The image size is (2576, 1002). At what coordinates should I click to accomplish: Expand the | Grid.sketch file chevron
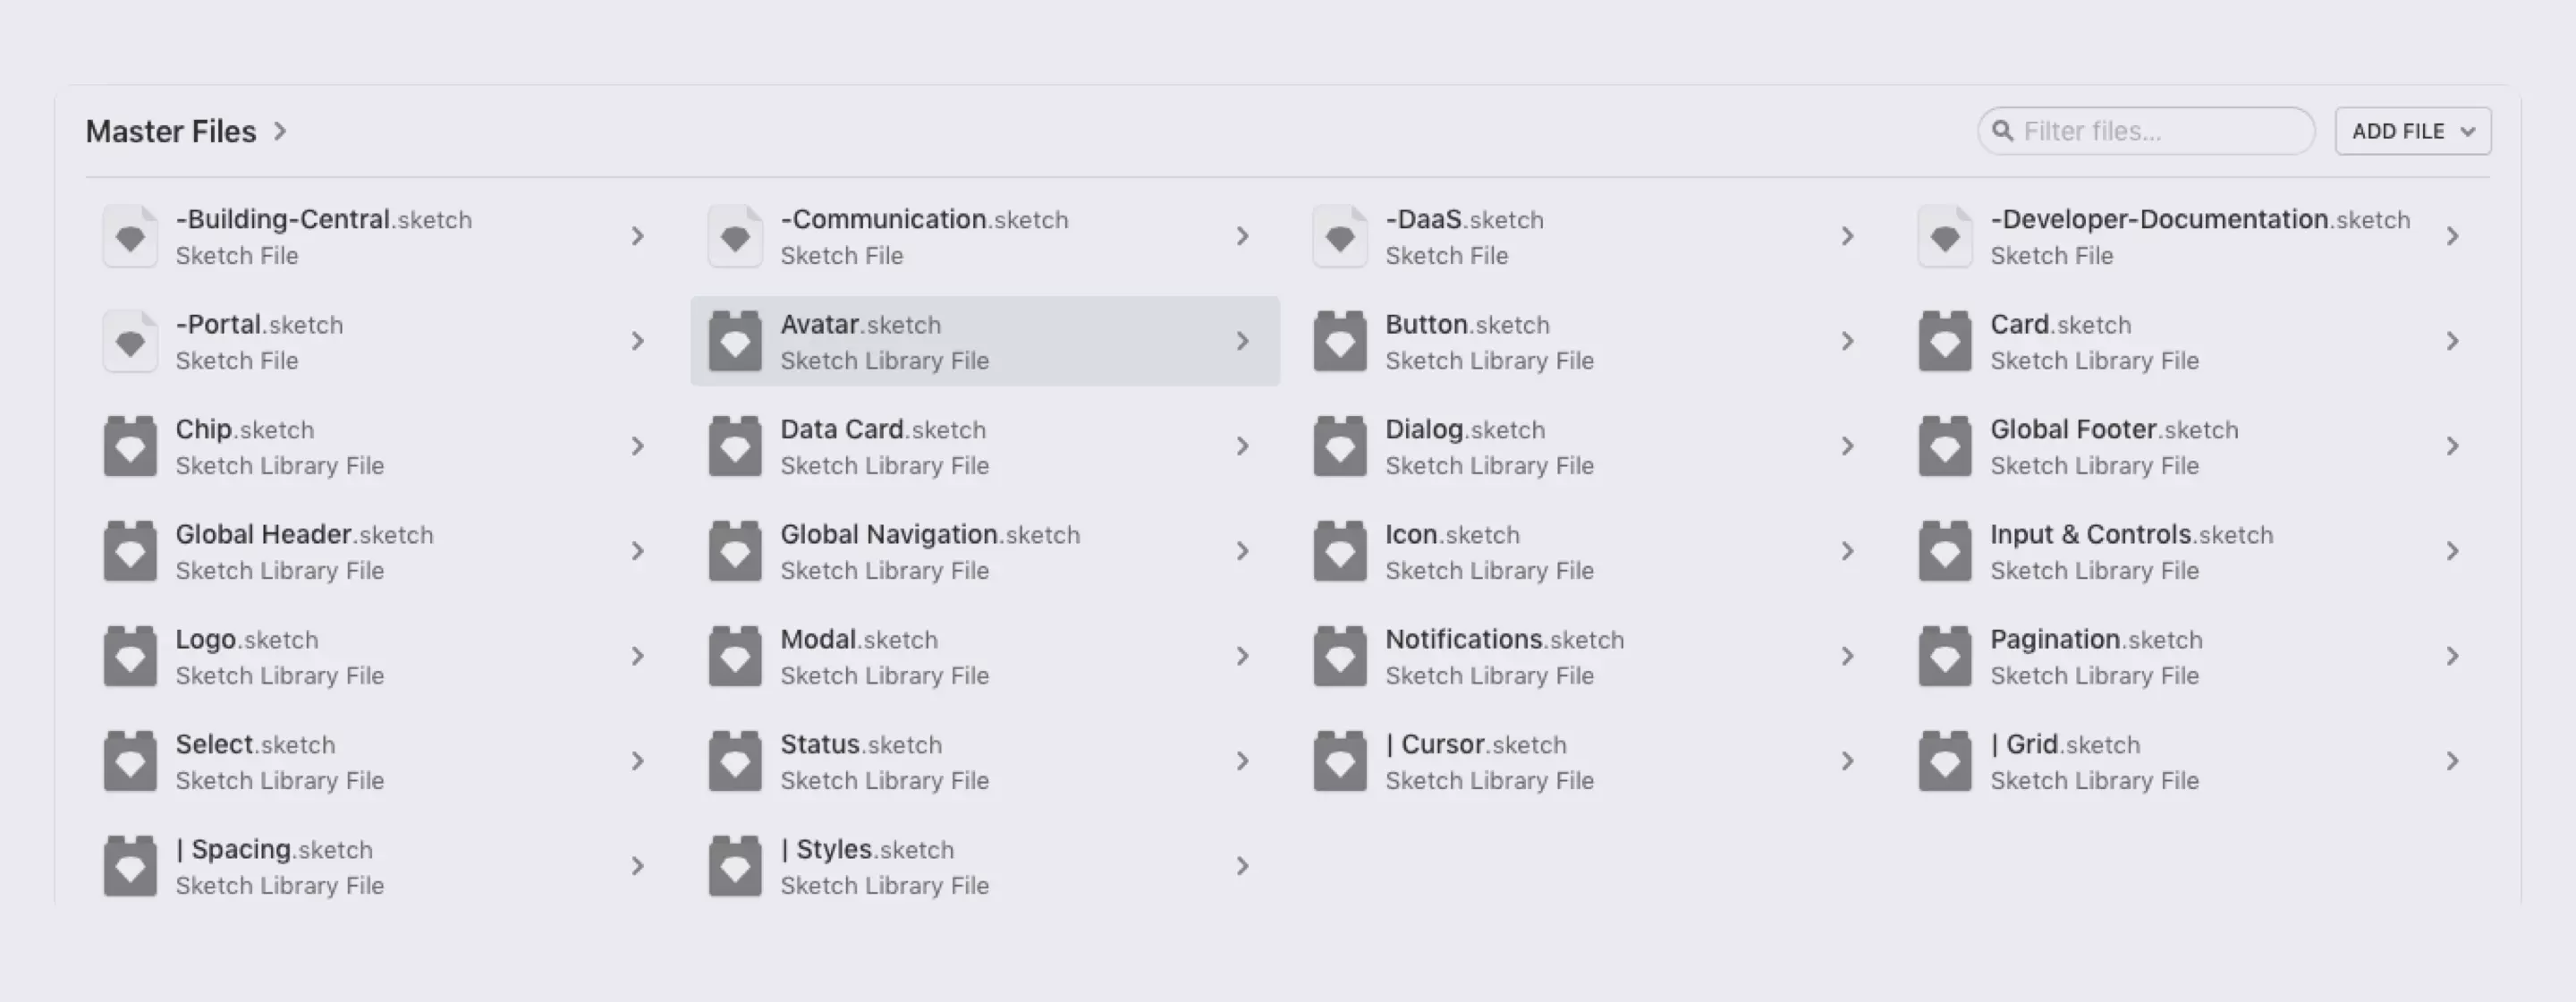coord(2452,761)
